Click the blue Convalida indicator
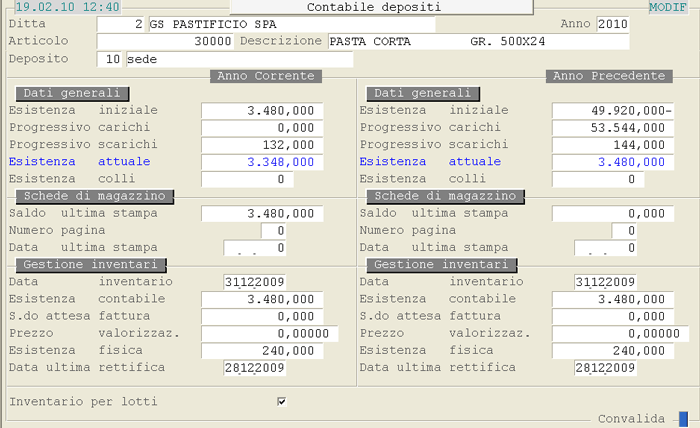This screenshot has height=428, width=700. click(683, 419)
